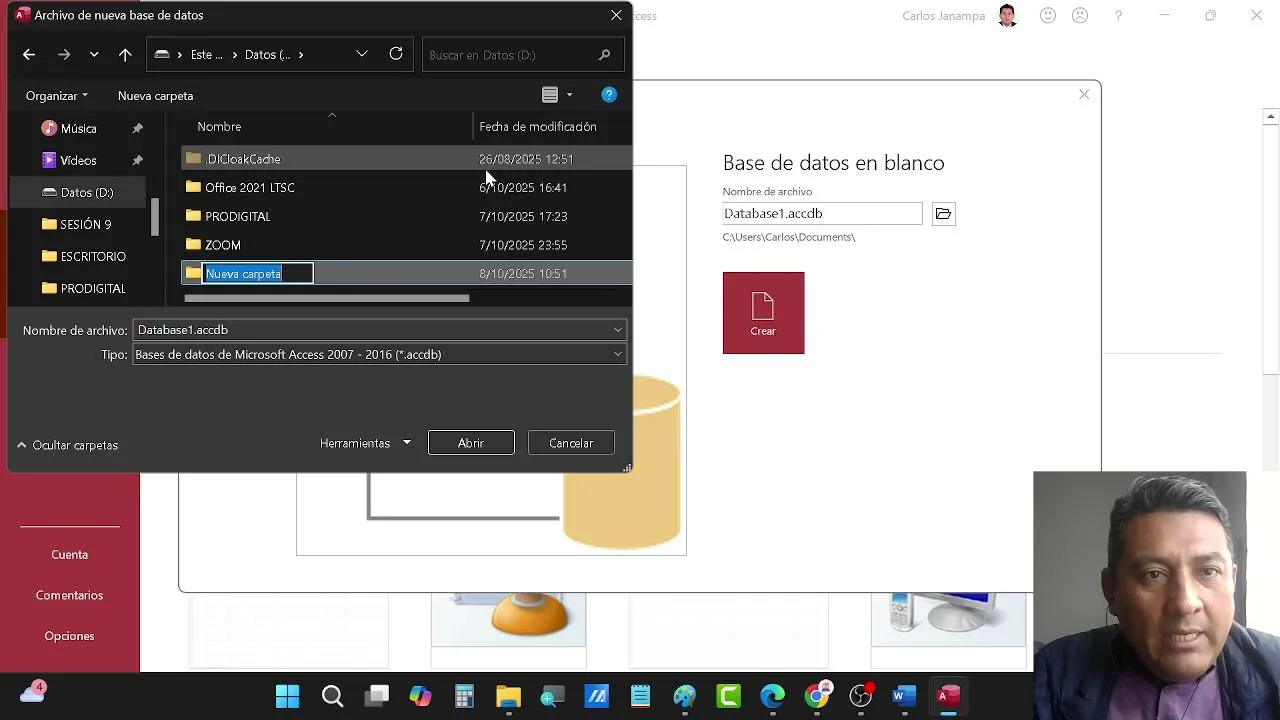Image resolution: width=1280 pixels, height=720 pixels.
Task: Select PRODIGITAL folder in file list
Action: pos(406,216)
